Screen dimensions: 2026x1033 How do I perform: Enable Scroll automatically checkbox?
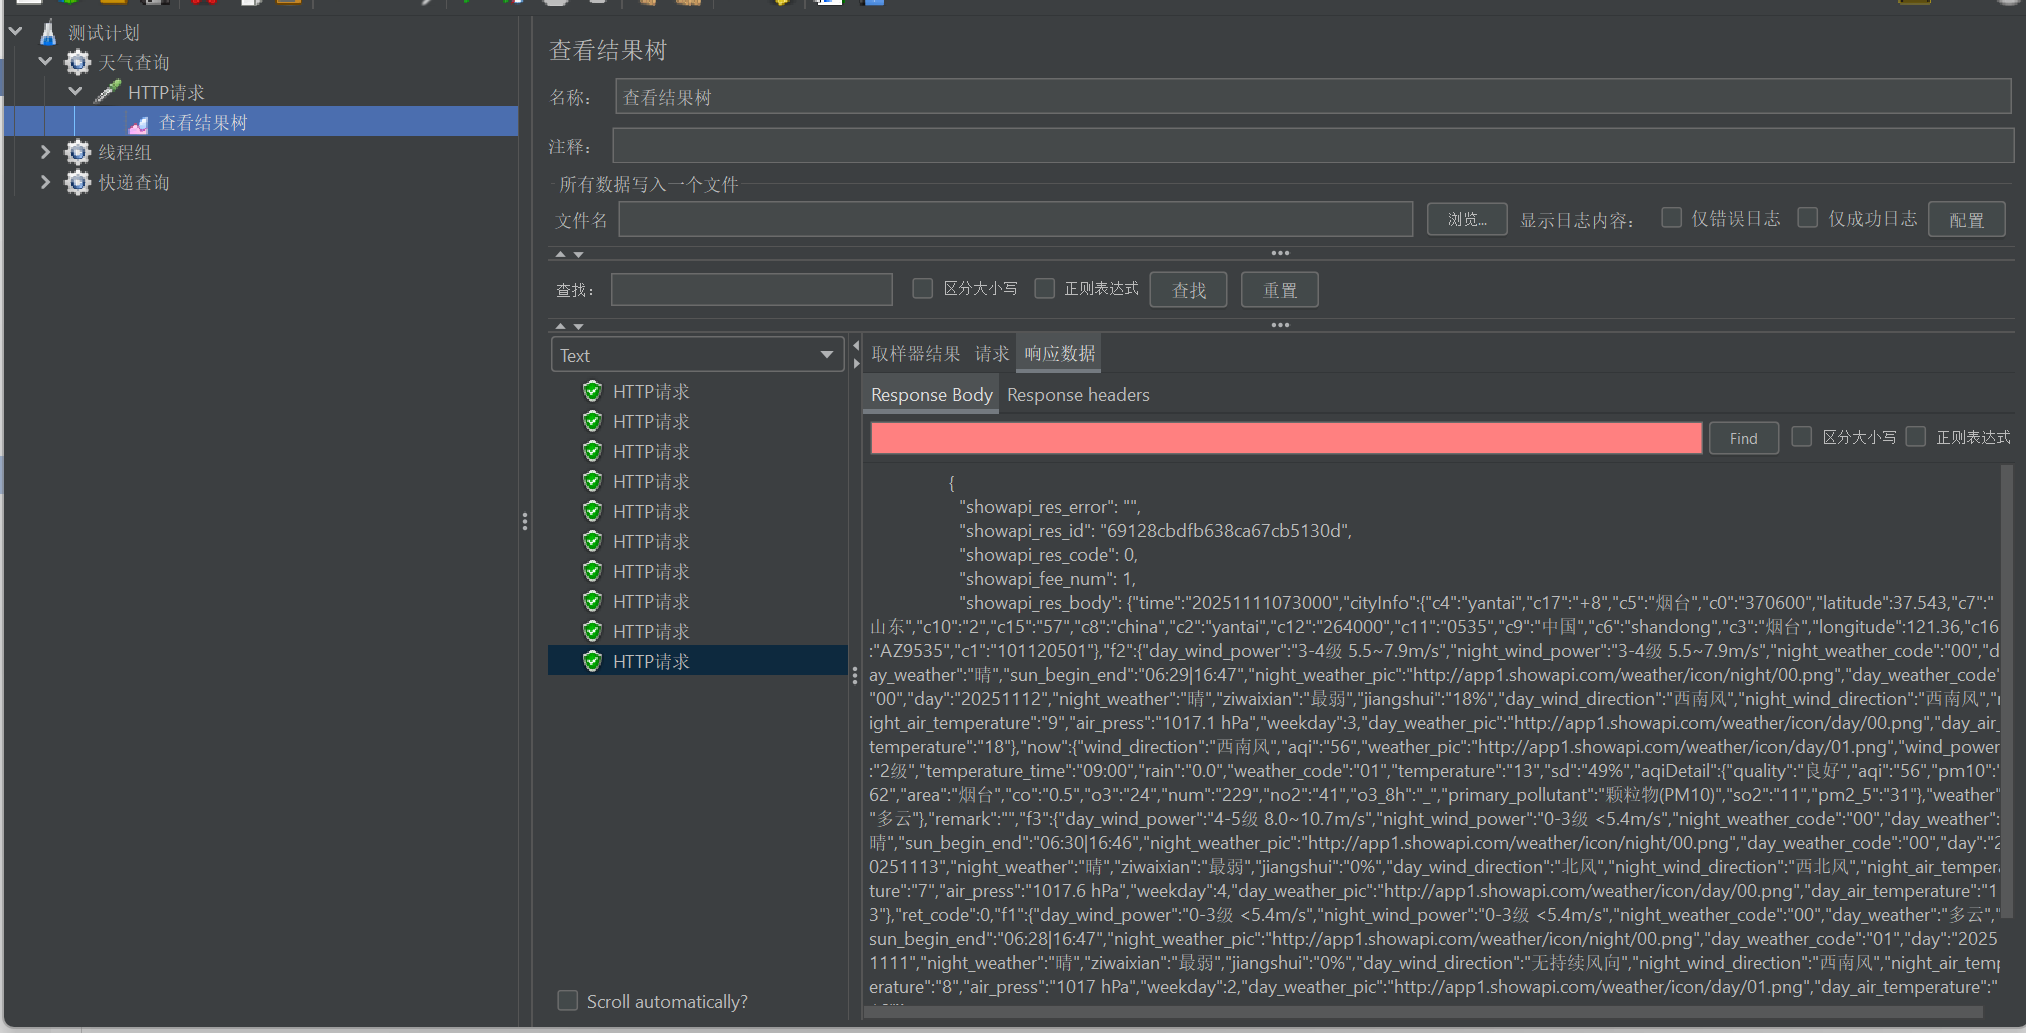(x=568, y=1001)
